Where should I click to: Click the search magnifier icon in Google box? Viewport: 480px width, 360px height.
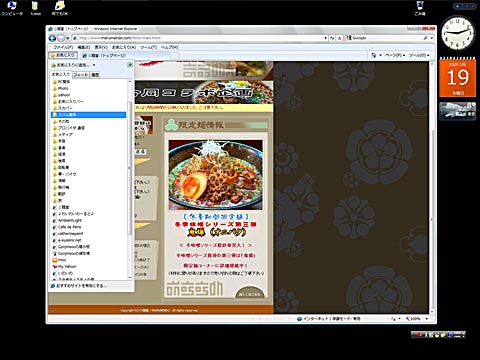(425, 38)
